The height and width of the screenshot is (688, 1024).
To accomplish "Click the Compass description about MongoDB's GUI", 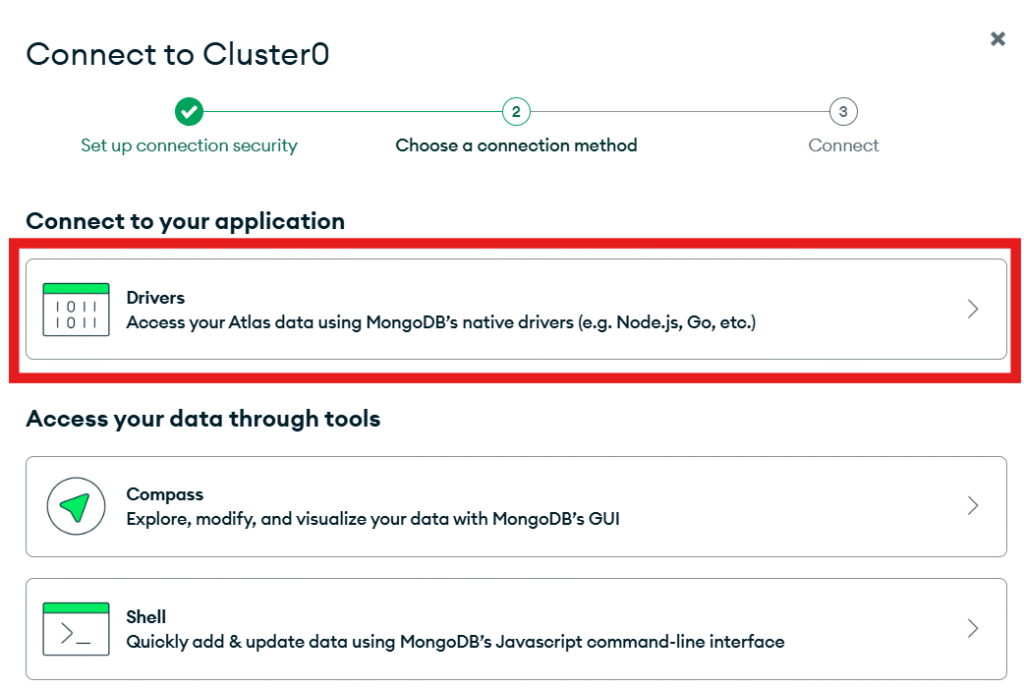I will (373, 519).
